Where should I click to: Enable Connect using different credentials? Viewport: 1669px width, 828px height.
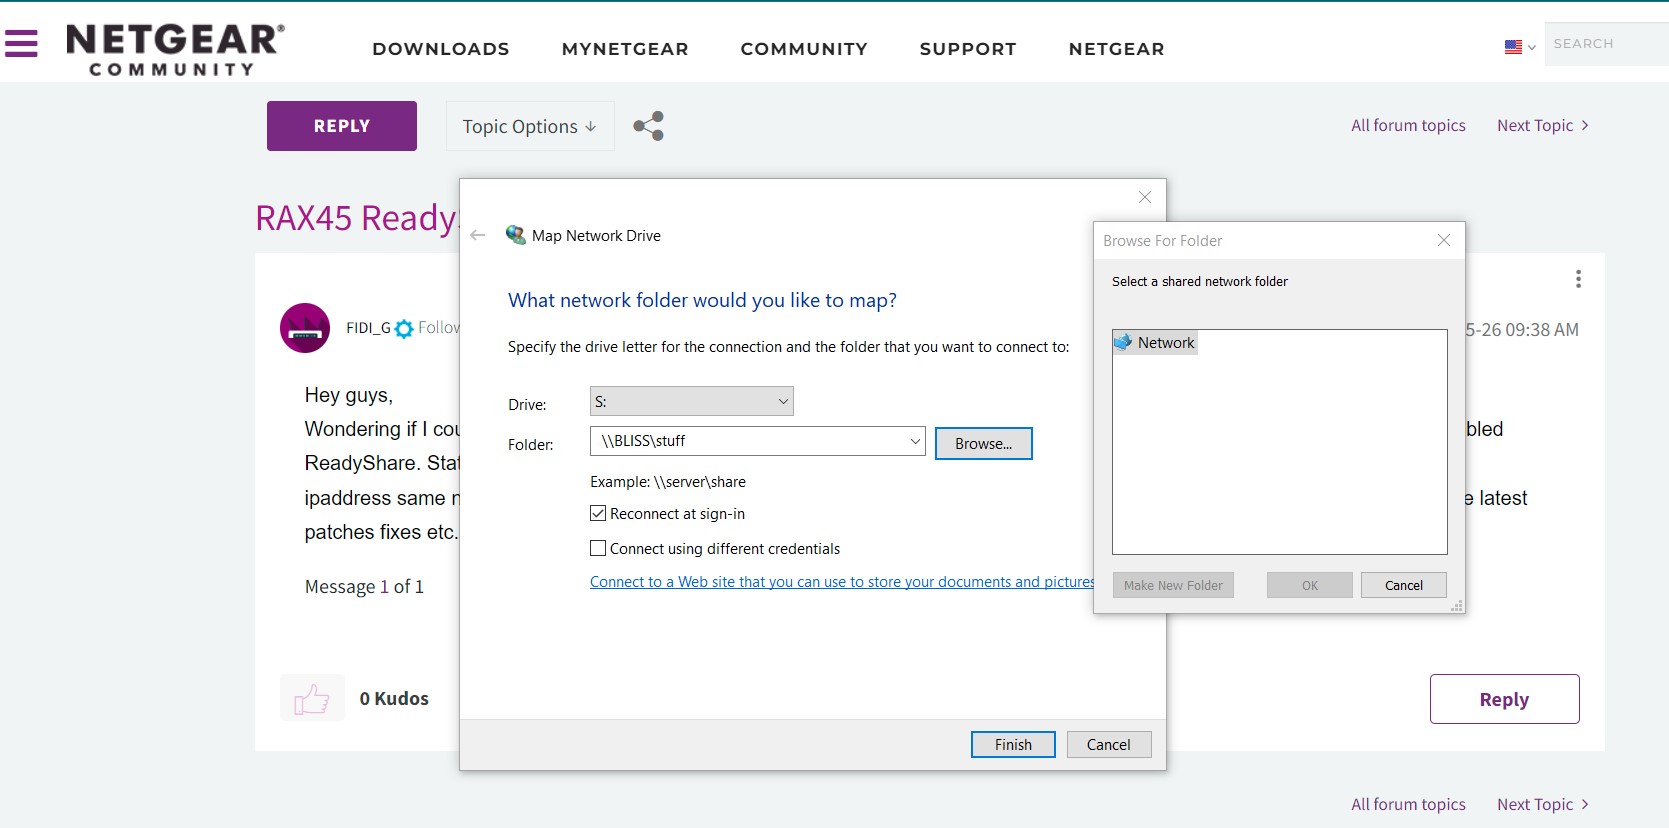click(598, 549)
